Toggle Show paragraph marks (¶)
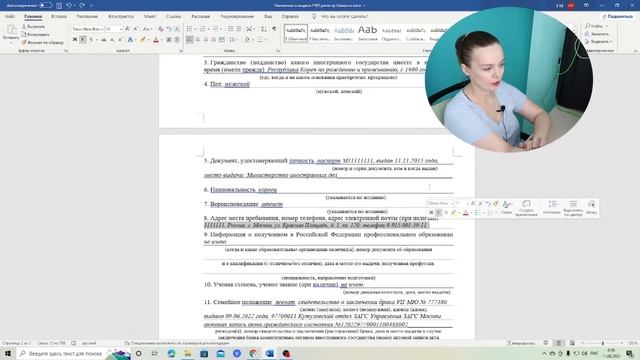 point(274,29)
